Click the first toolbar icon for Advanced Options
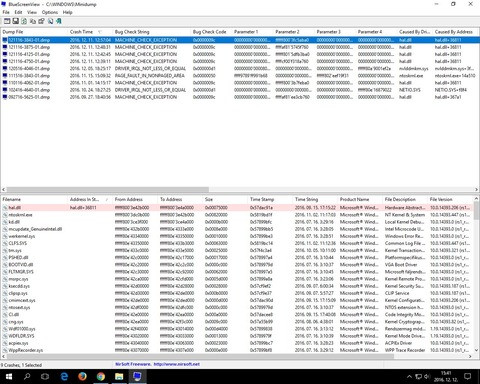 [x=7, y=21]
